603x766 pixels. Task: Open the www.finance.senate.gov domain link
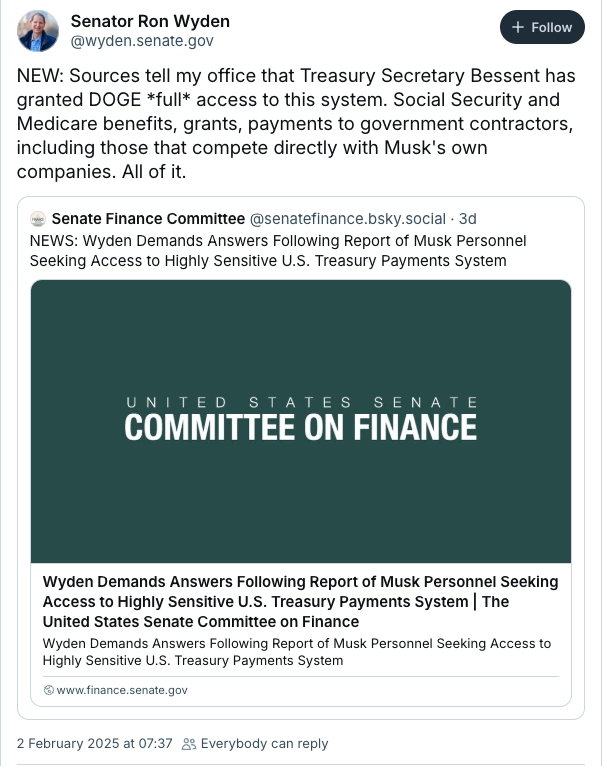[x=122, y=690]
